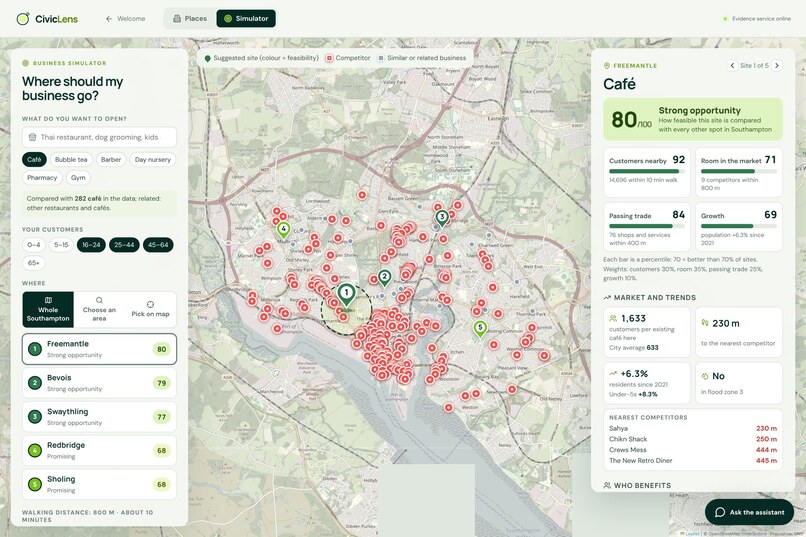Toggle the 5–15 age group
Image resolution: width=806 pixels, height=537 pixels.
coord(61,245)
